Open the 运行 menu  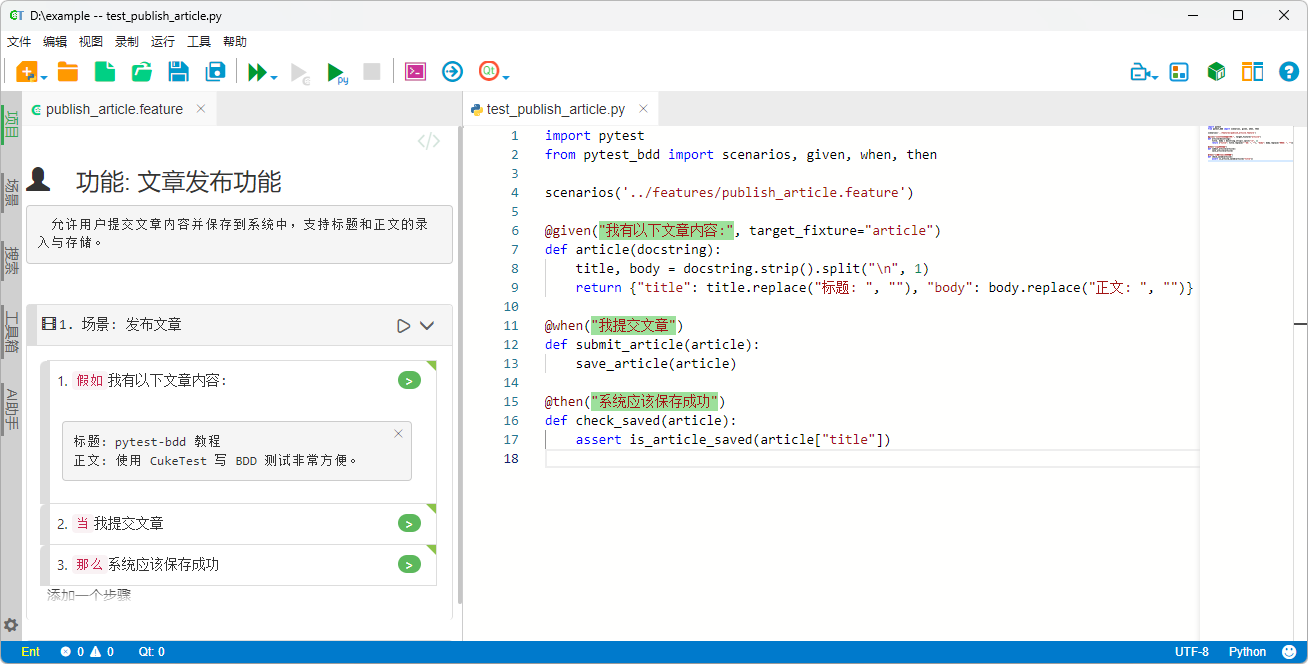(x=163, y=41)
